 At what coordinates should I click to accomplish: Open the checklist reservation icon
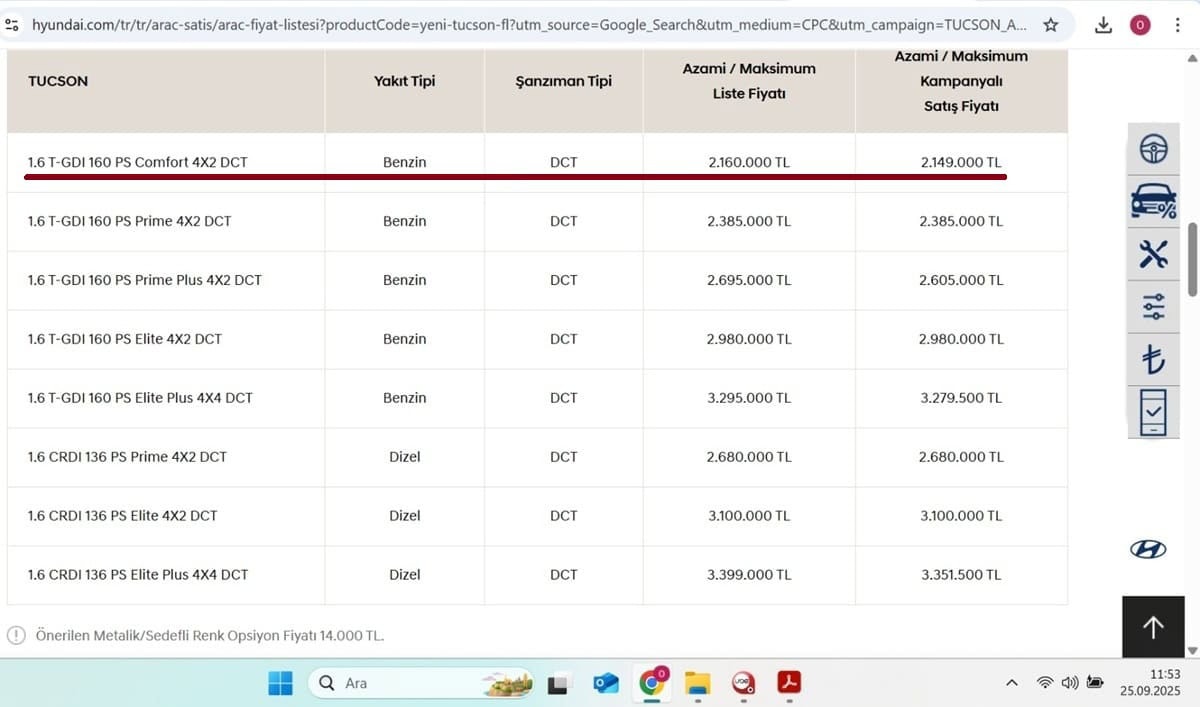[x=1153, y=412]
